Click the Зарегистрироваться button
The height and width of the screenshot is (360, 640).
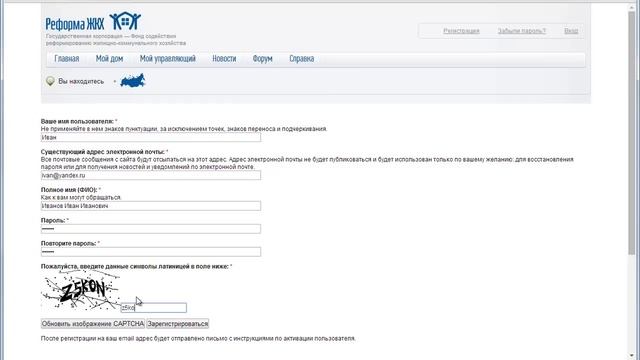(178, 324)
